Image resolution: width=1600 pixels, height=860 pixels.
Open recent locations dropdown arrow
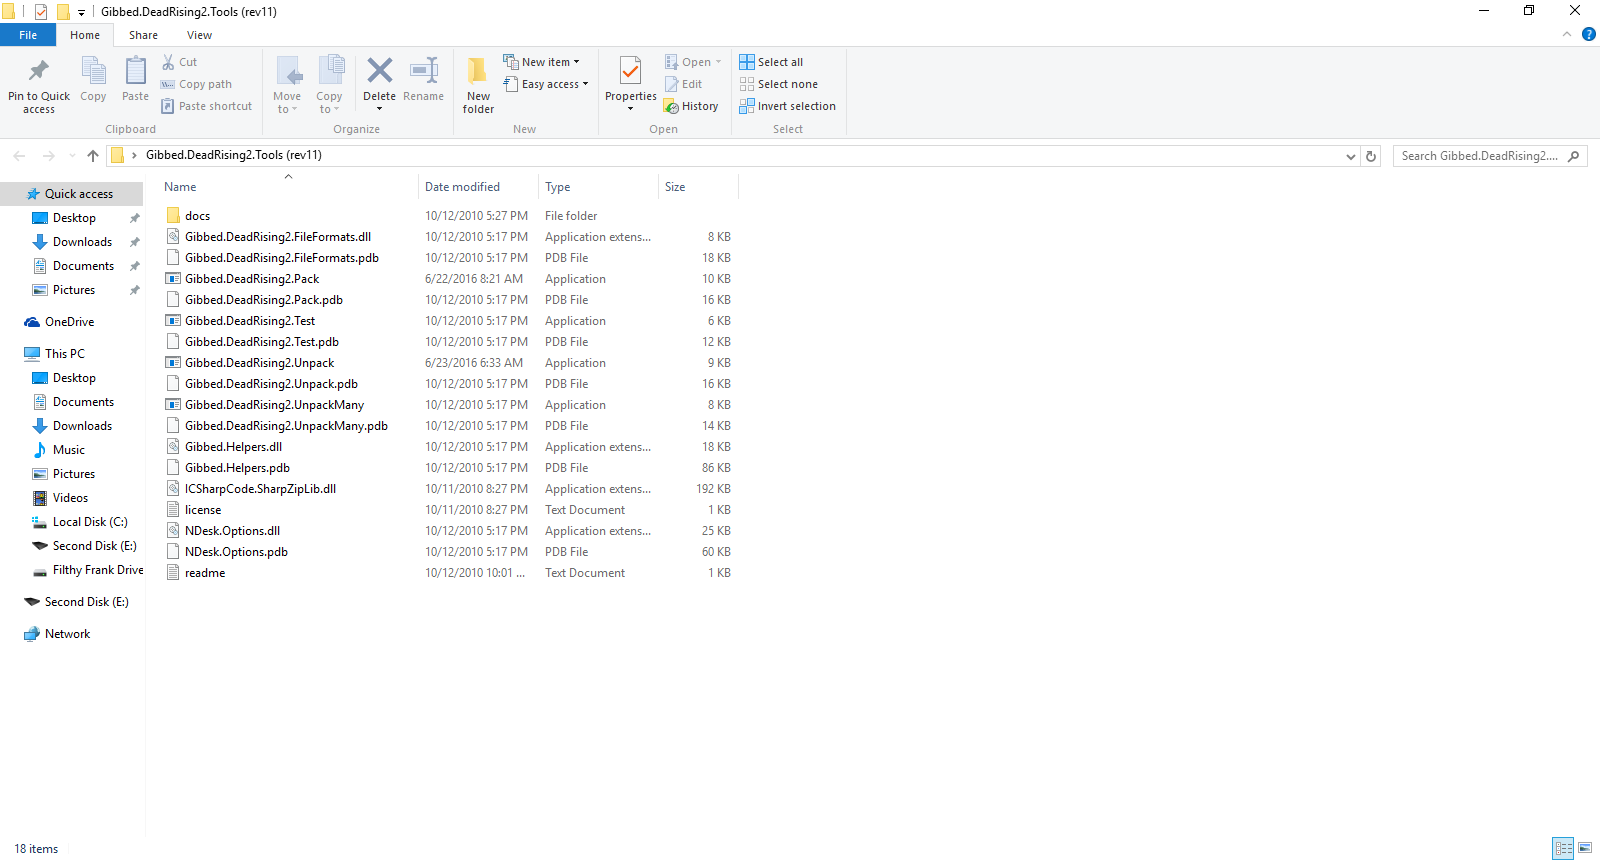tap(72, 156)
